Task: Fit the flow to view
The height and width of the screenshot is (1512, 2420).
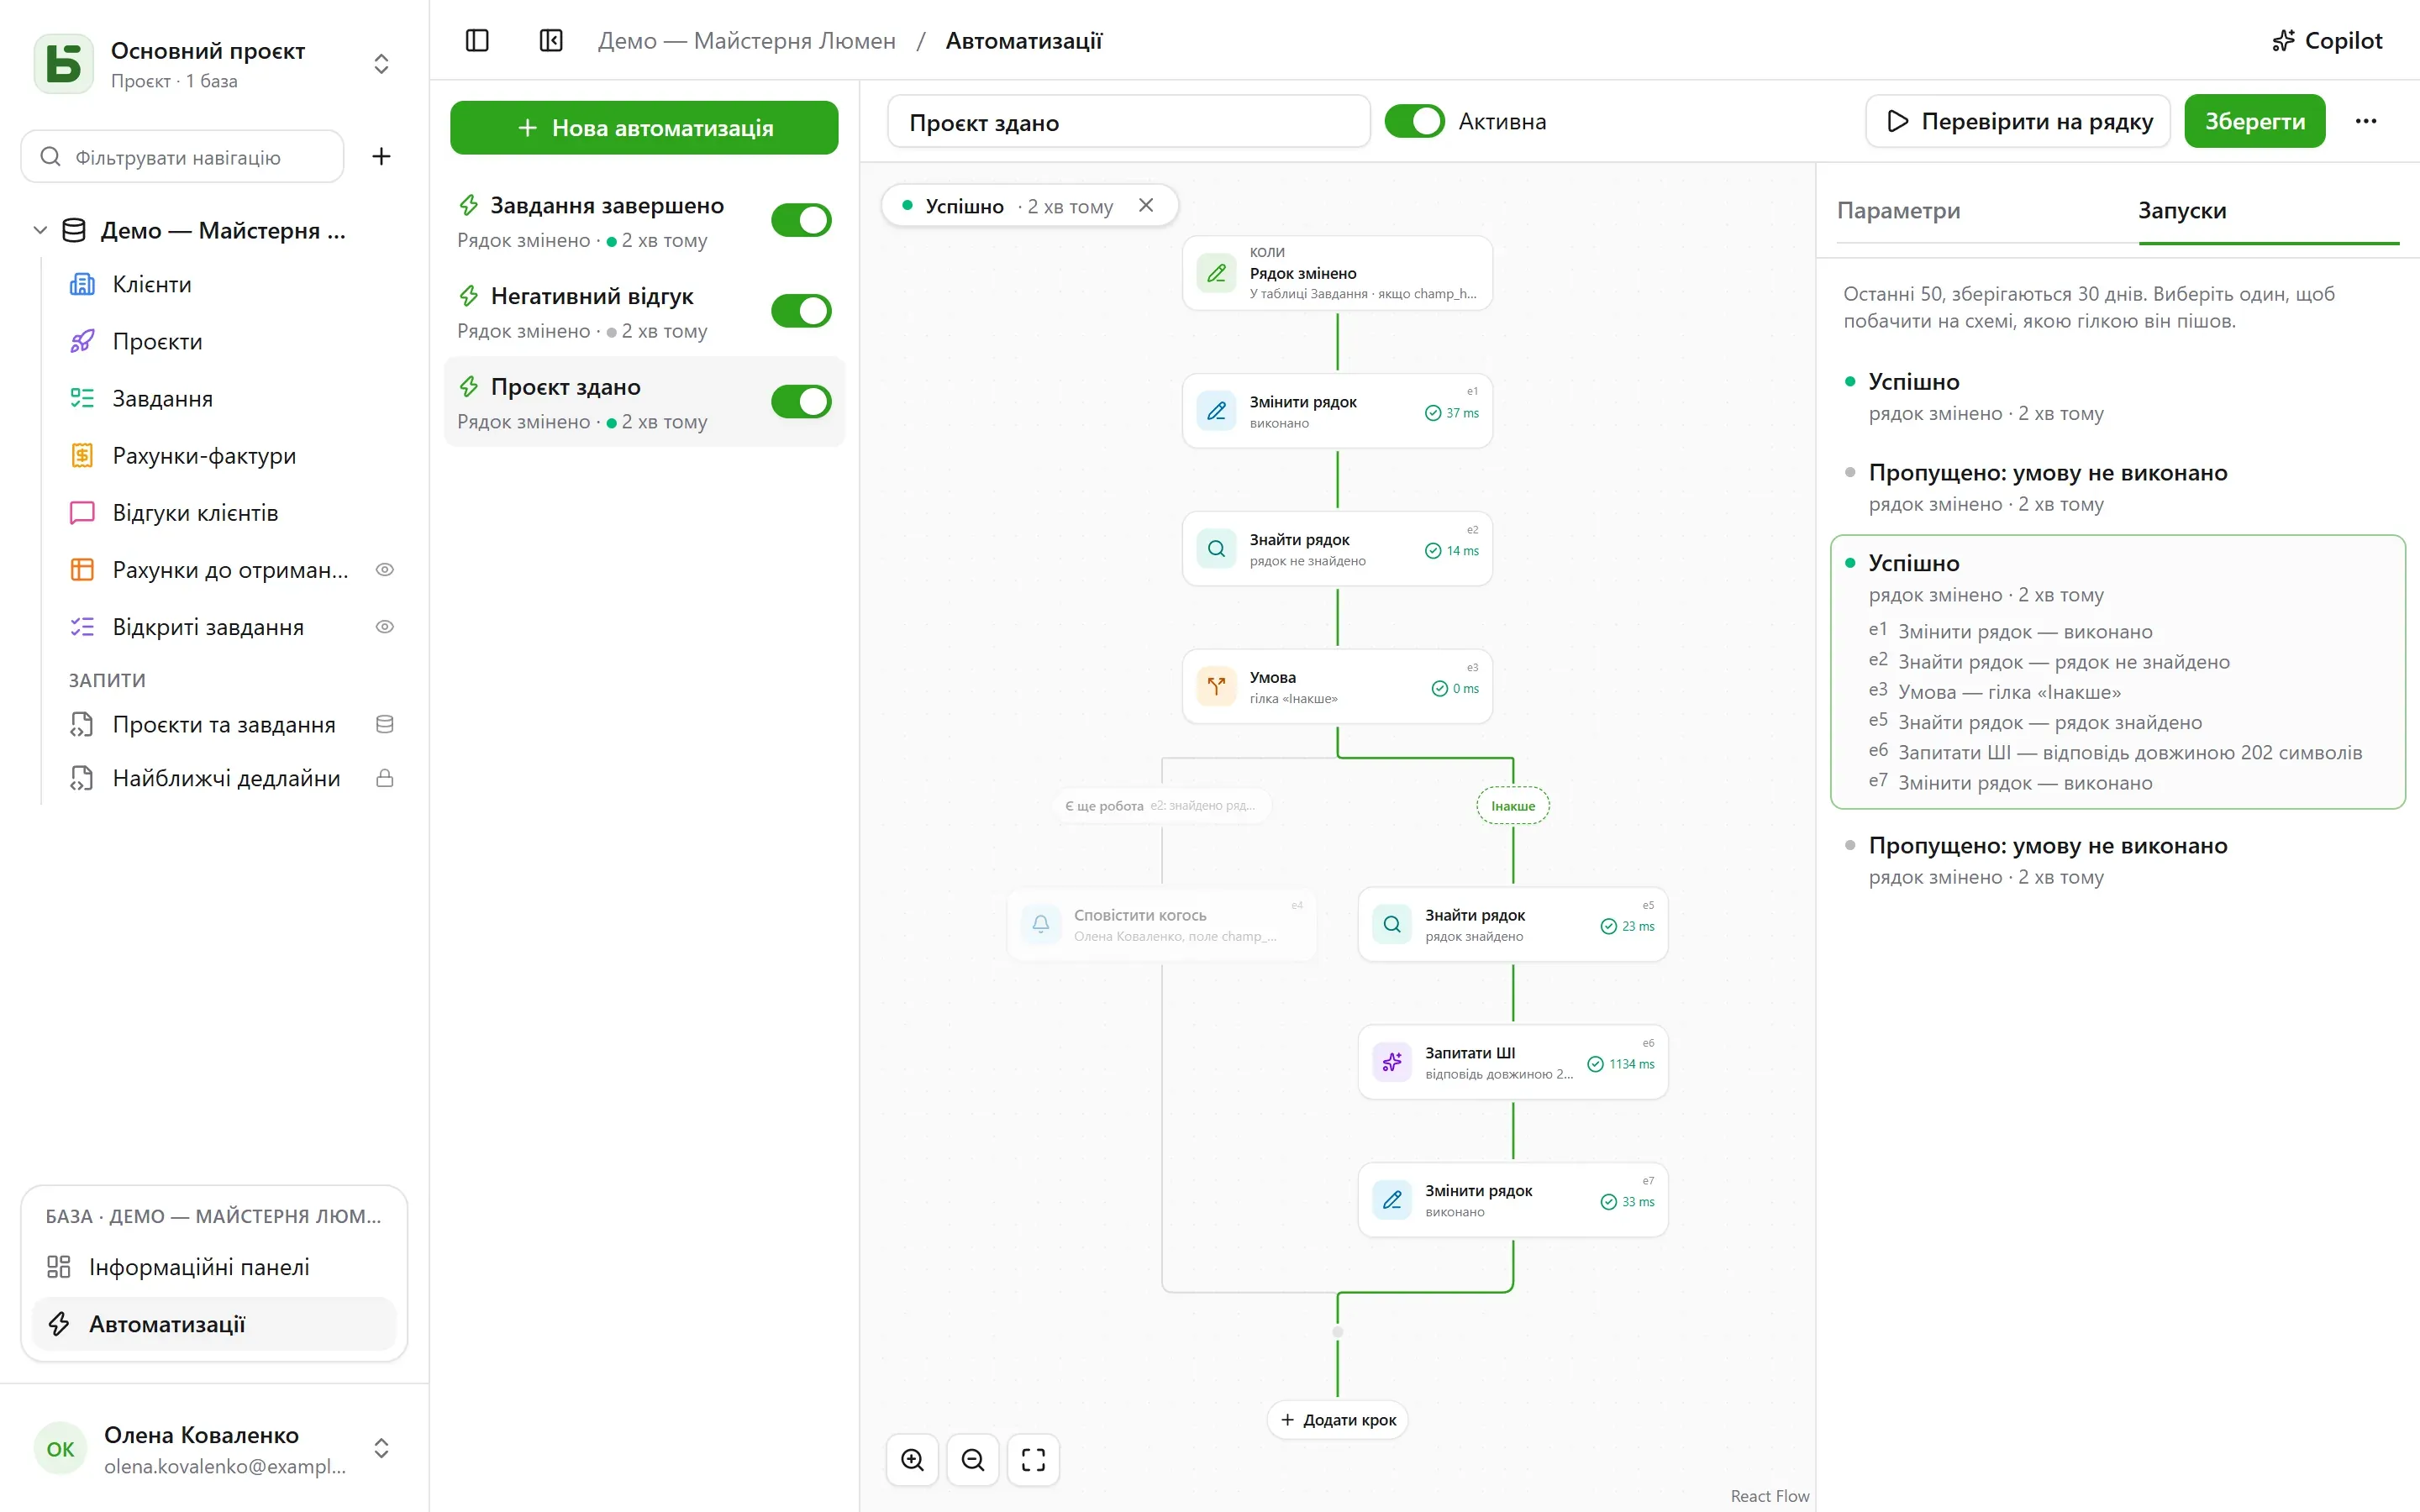Action: coord(1033,1460)
